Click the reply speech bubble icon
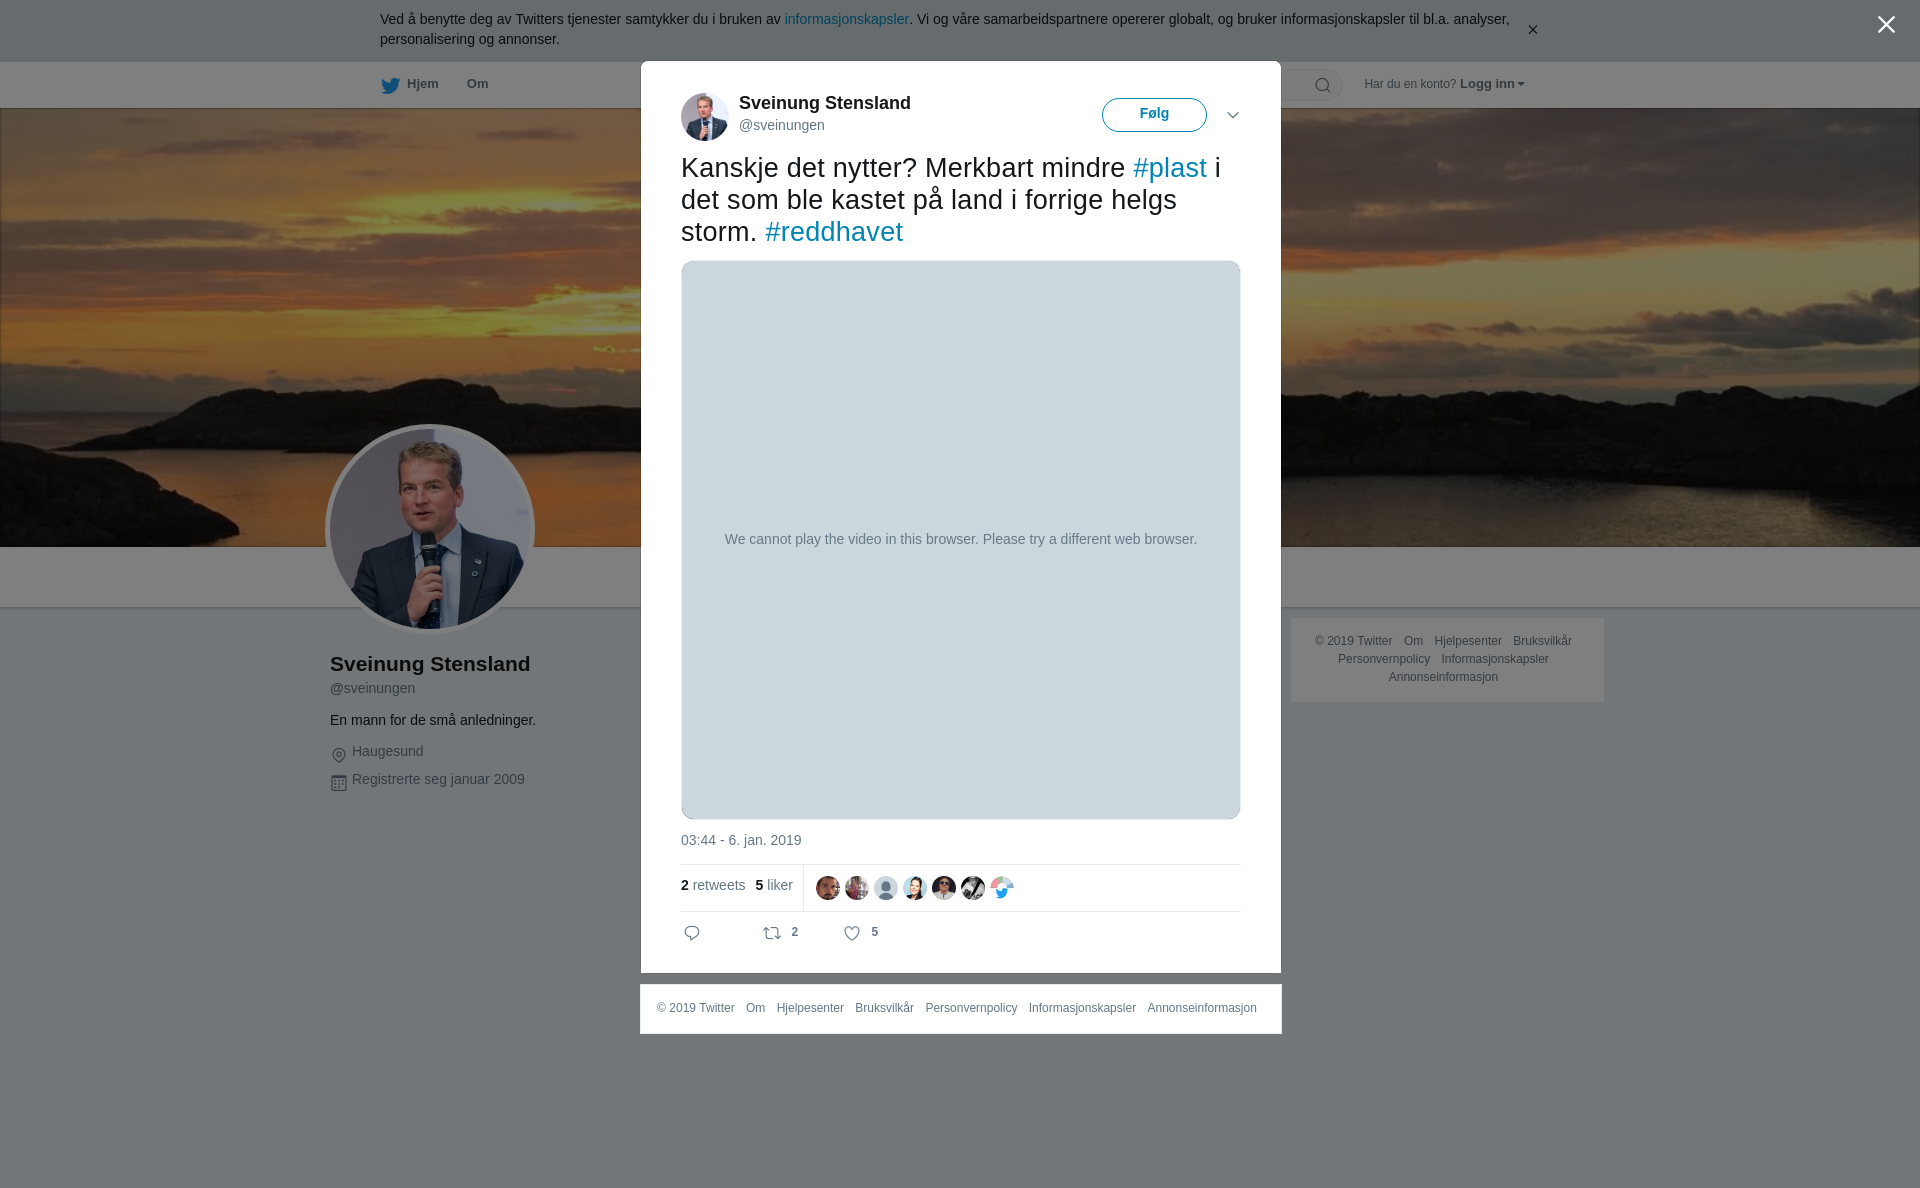Image resolution: width=1920 pixels, height=1188 pixels. pyautogui.click(x=692, y=933)
